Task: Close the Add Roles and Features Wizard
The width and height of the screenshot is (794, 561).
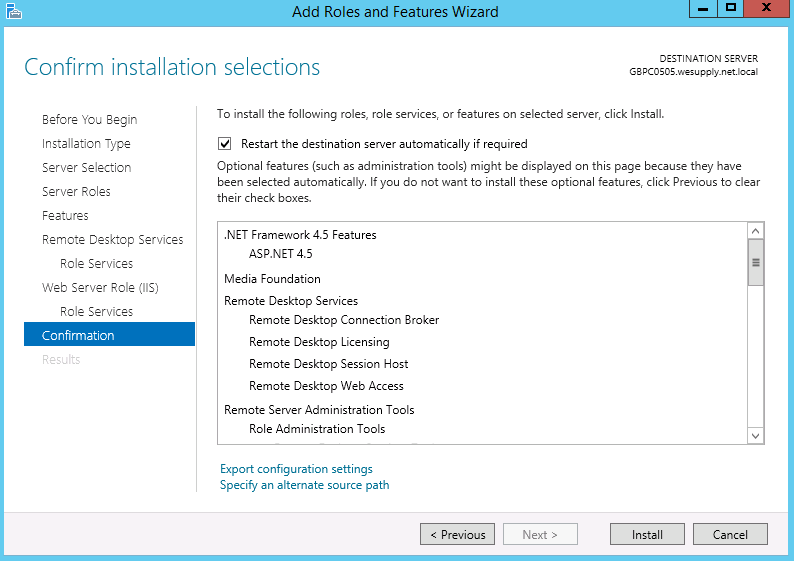Action: (x=767, y=8)
